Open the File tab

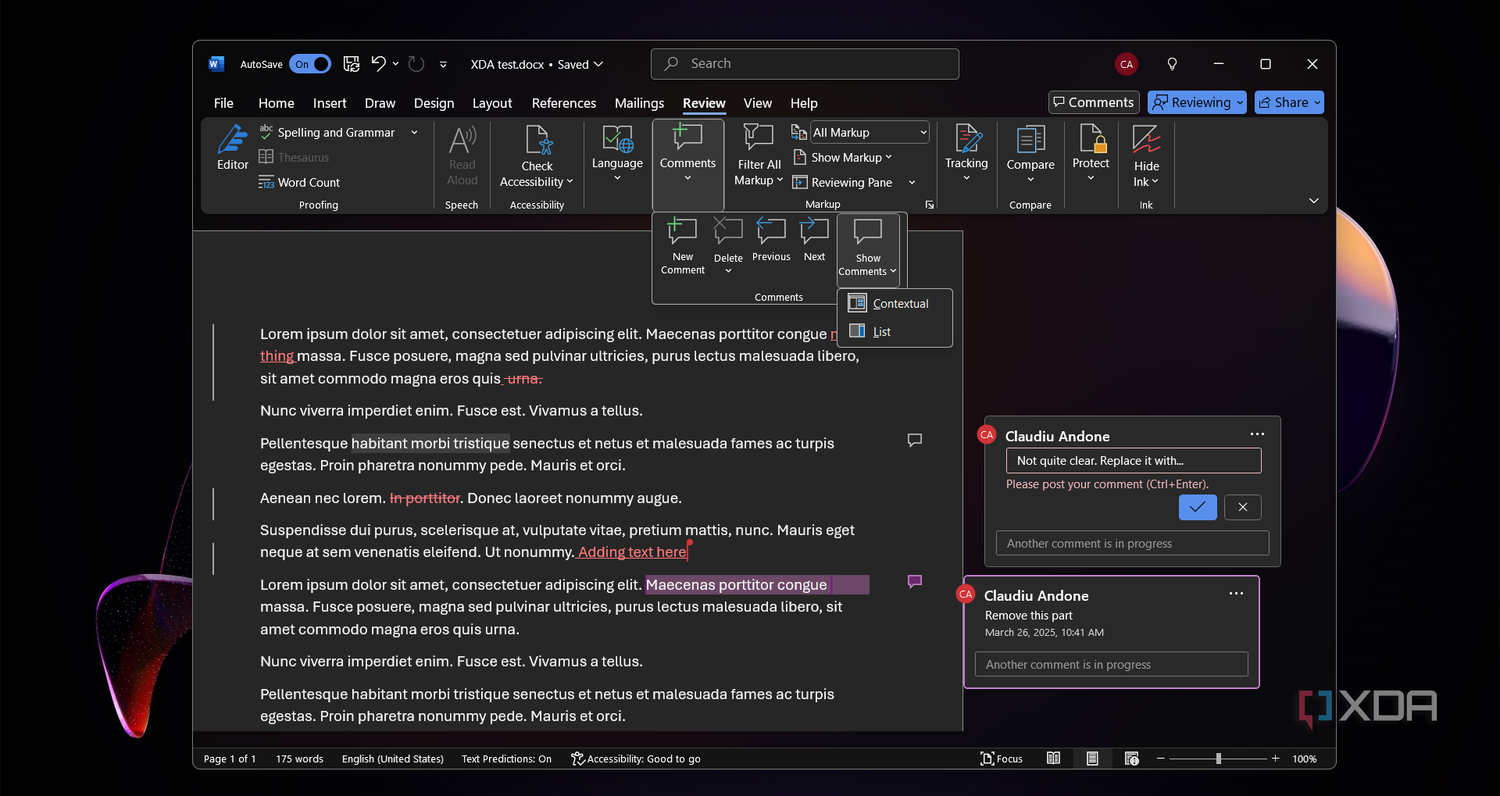(x=224, y=103)
